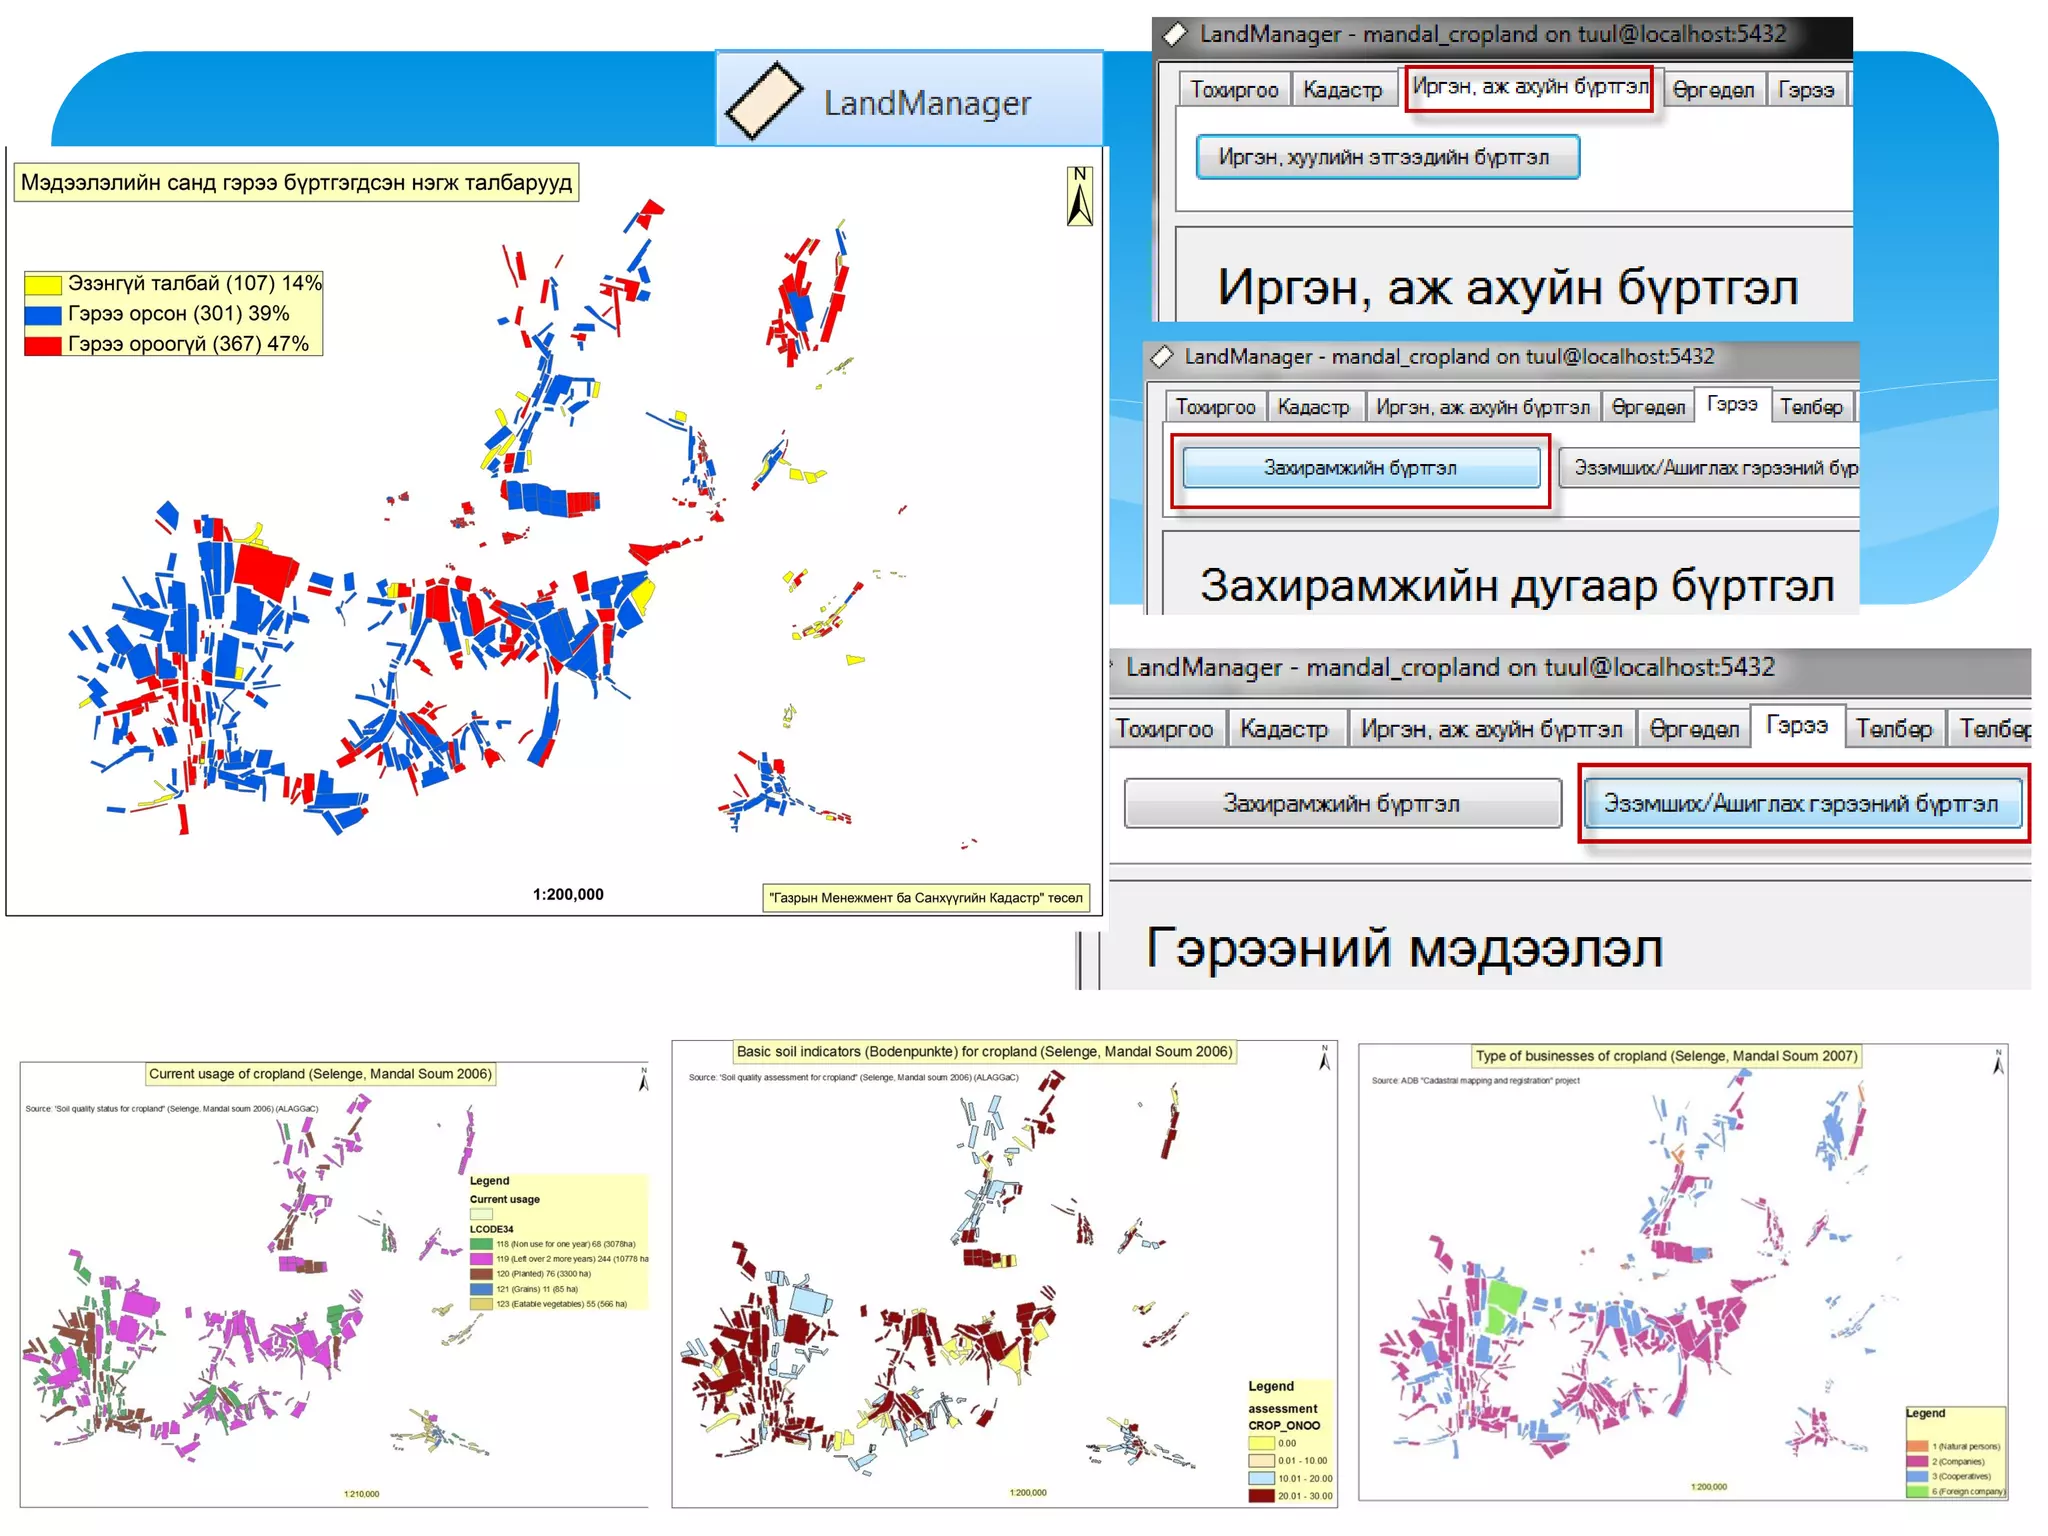Click the Гэрээний мэдээлэл heading in the bottom window
Viewport: 2048px width, 1536px height.
[x=1404, y=948]
